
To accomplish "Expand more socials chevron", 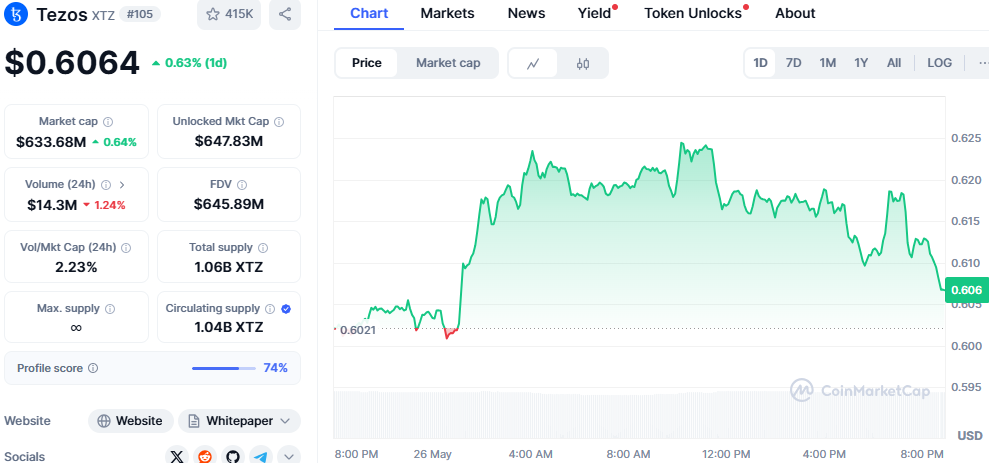I will pos(289,456).
